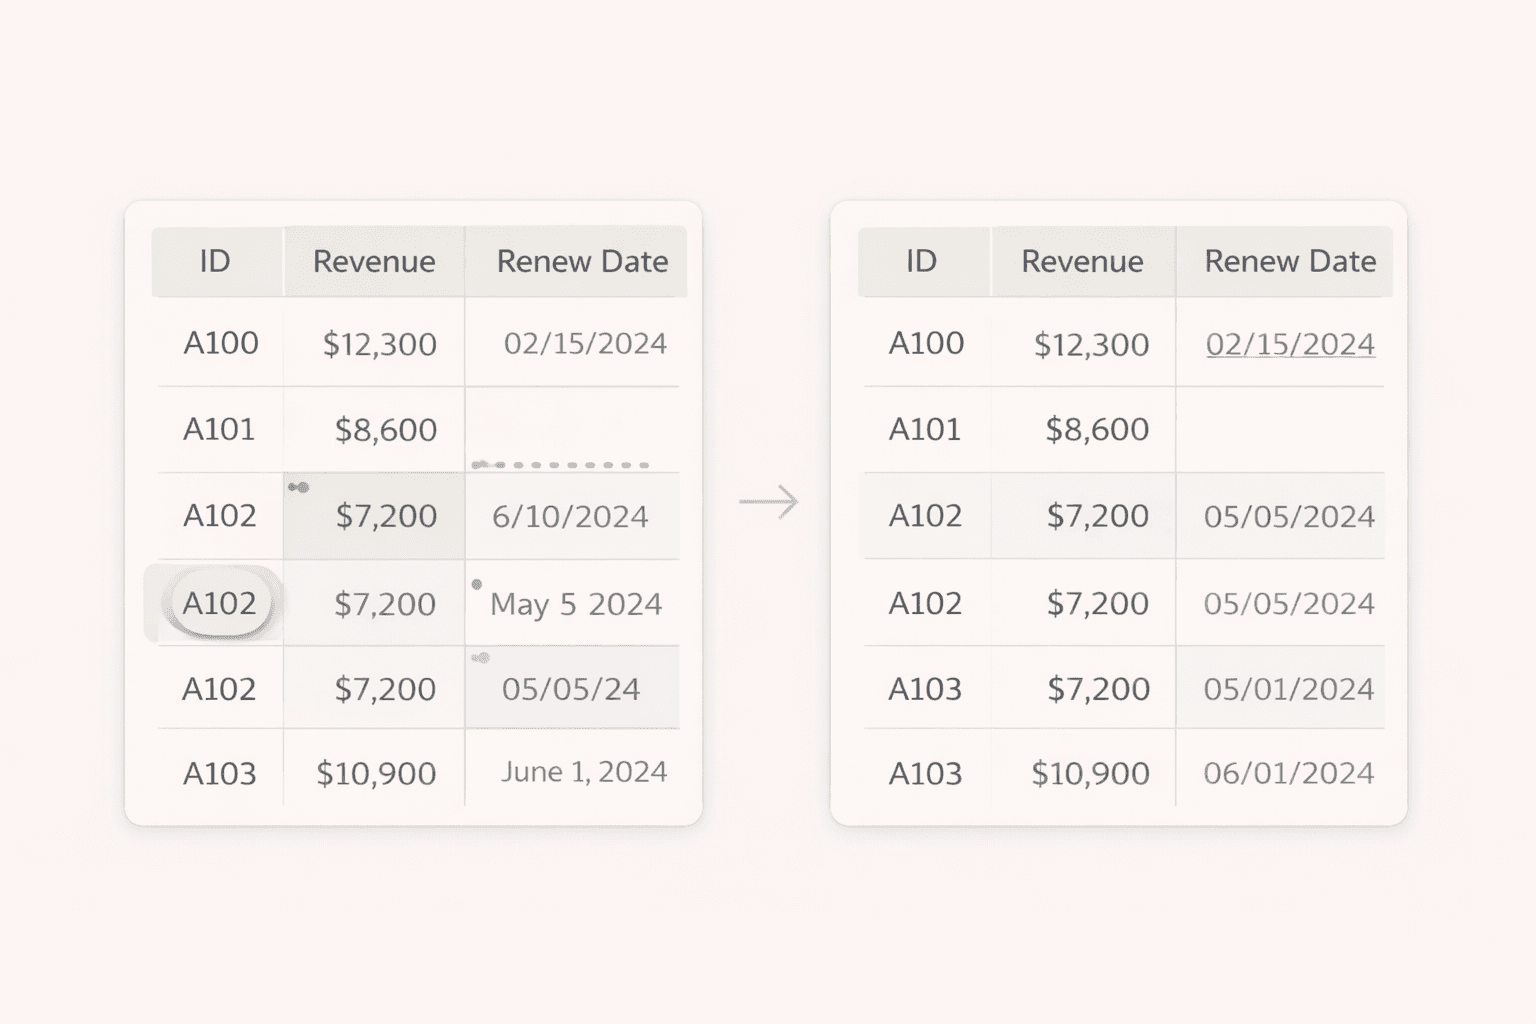Click the Revenue header in the right table

pyautogui.click(x=1082, y=261)
